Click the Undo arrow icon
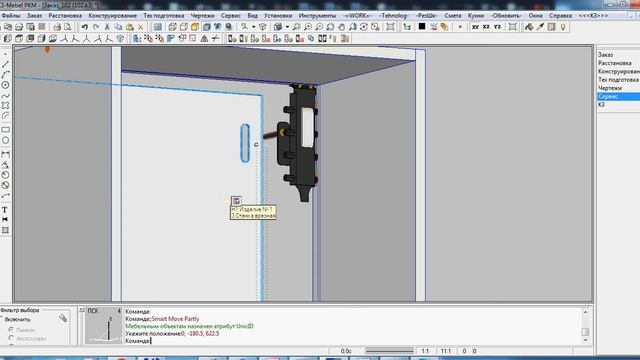The image size is (640, 360). 84,27
